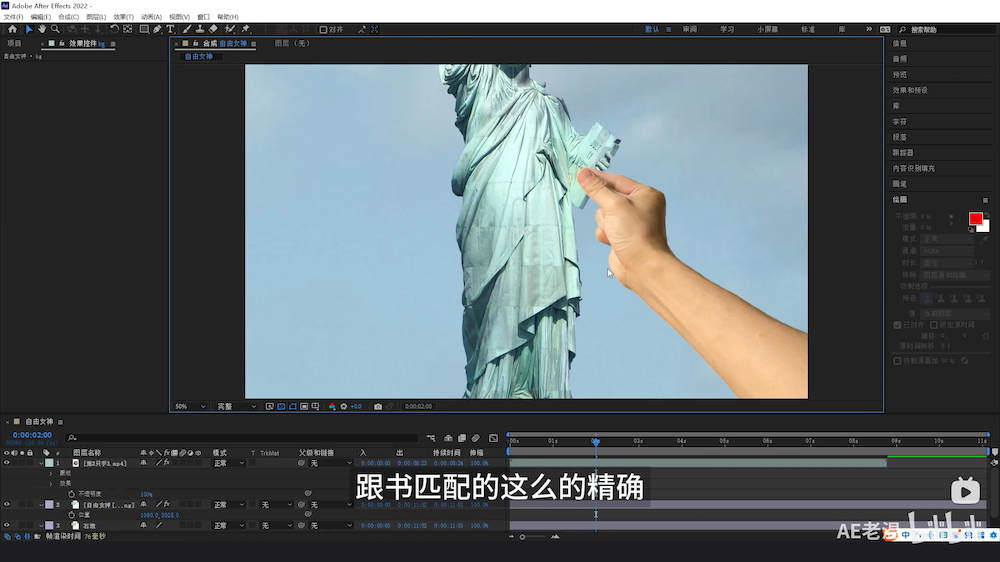Toggle the 锁定源时间 checkbox
This screenshot has height=562, width=1000.
934,325
